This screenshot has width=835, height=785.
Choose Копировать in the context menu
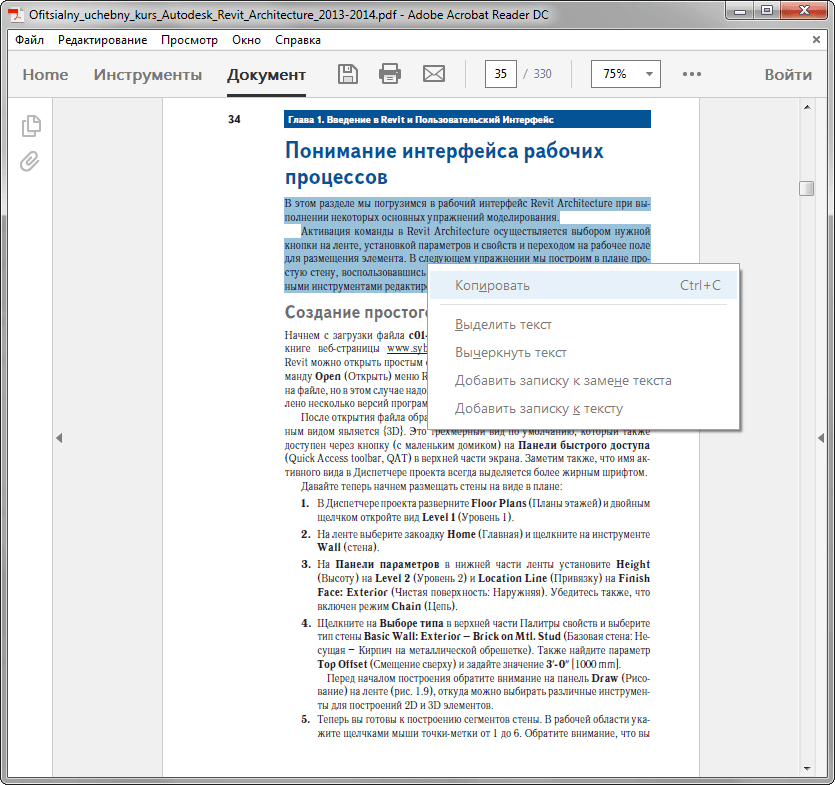coord(583,285)
